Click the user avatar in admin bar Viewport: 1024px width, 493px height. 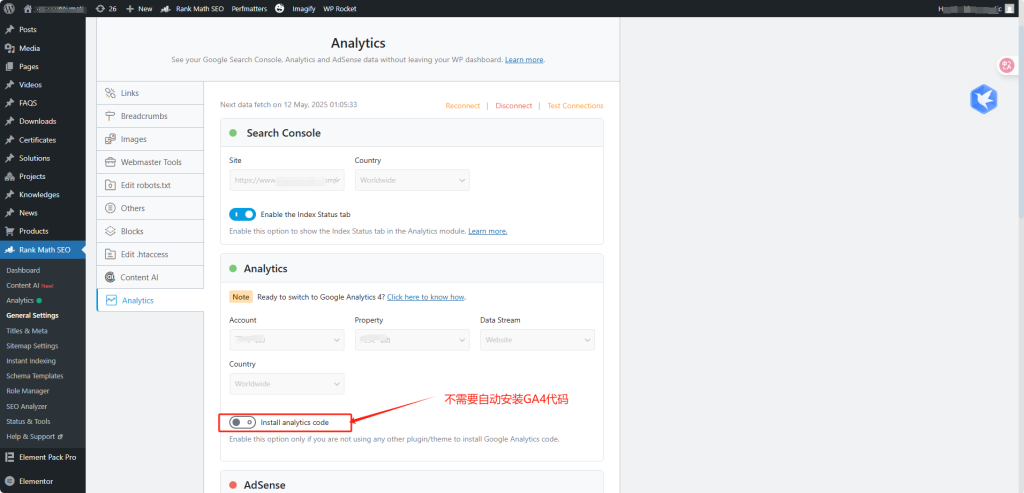1010,9
